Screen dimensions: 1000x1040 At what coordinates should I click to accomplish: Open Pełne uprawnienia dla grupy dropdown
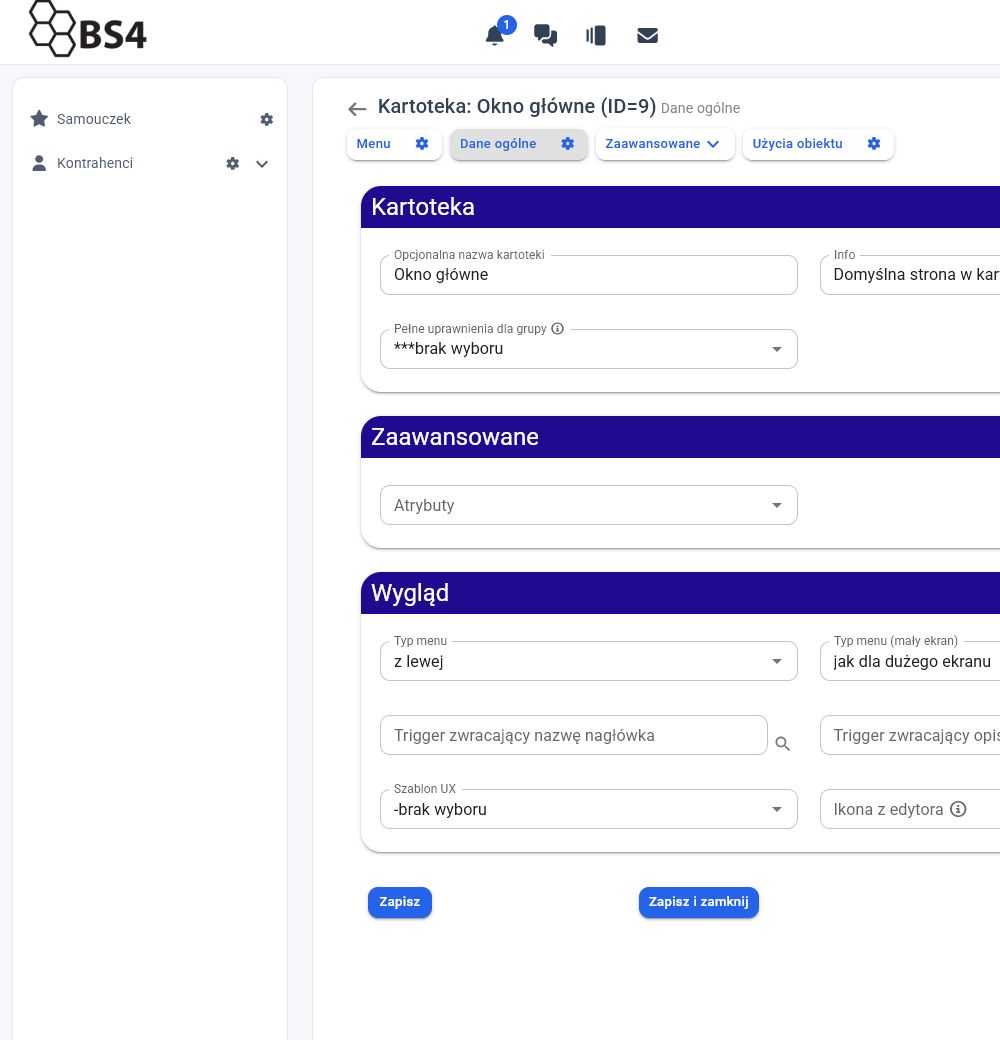point(589,349)
